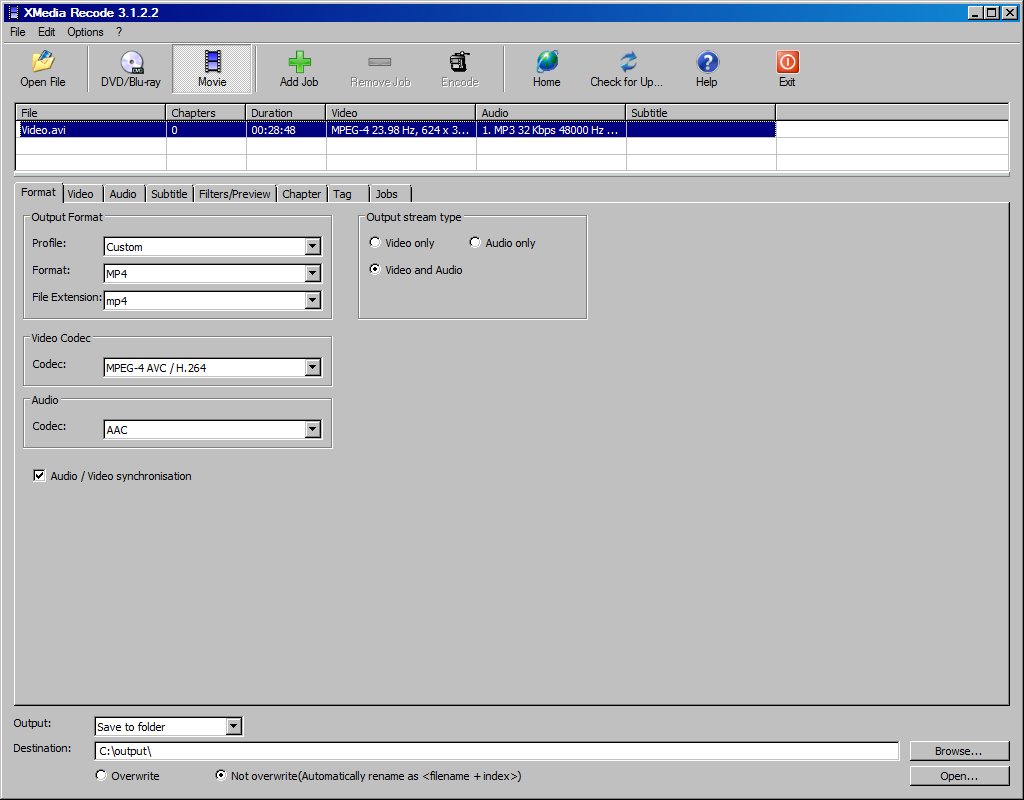
Task: Select the Format tab
Action: pyautogui.click(x=39, y=192)
